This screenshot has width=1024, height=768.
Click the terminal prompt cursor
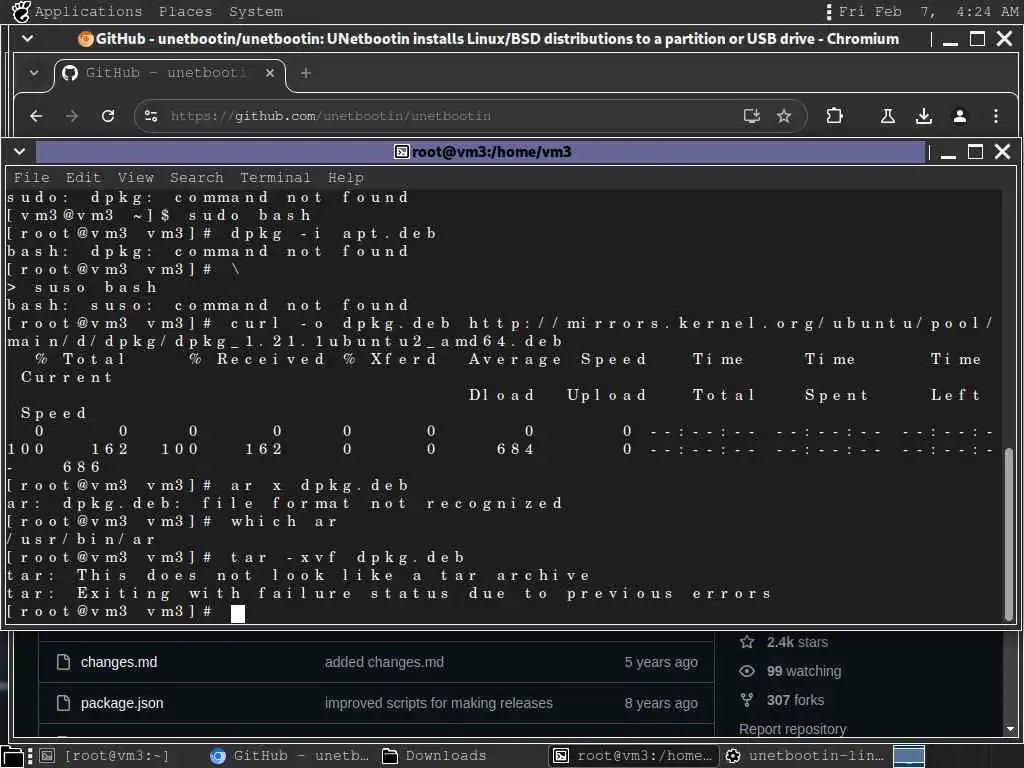click(238, 613)
